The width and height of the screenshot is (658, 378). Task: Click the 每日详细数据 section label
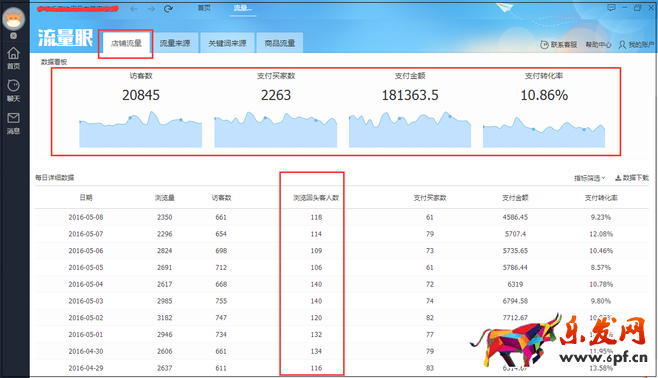click(55, 178)
